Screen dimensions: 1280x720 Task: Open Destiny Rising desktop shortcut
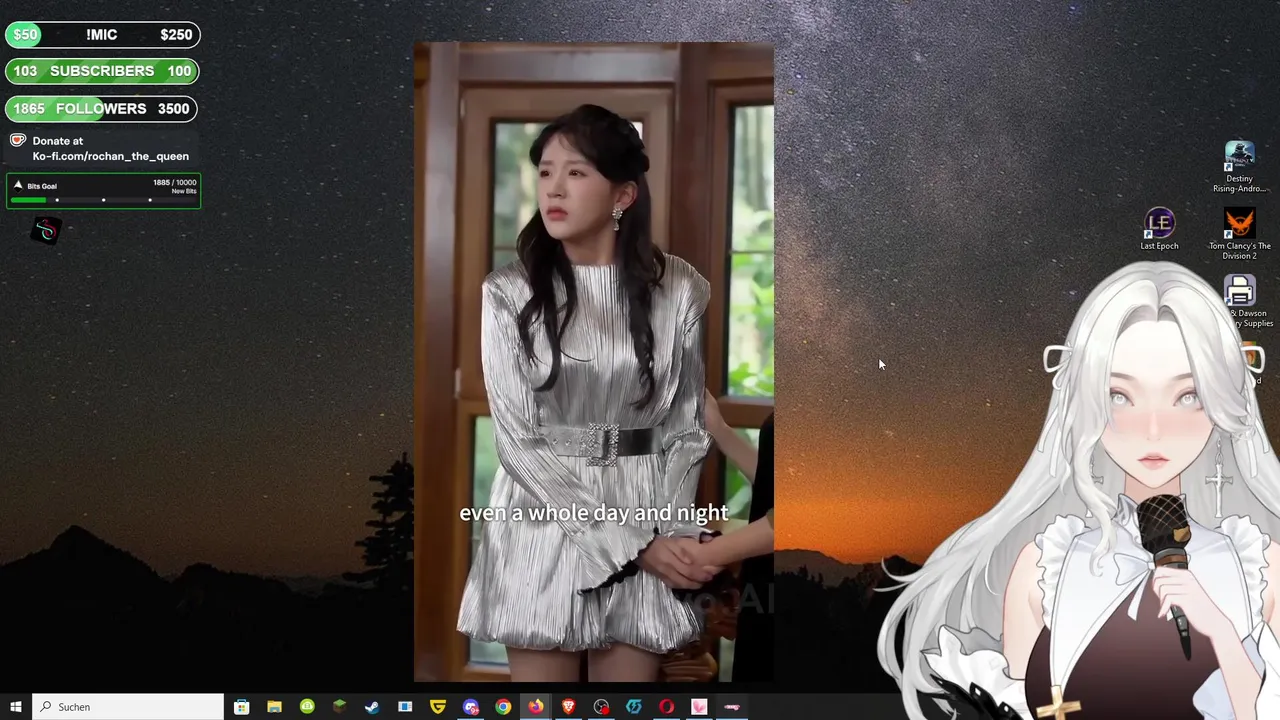pos(1239,167)
